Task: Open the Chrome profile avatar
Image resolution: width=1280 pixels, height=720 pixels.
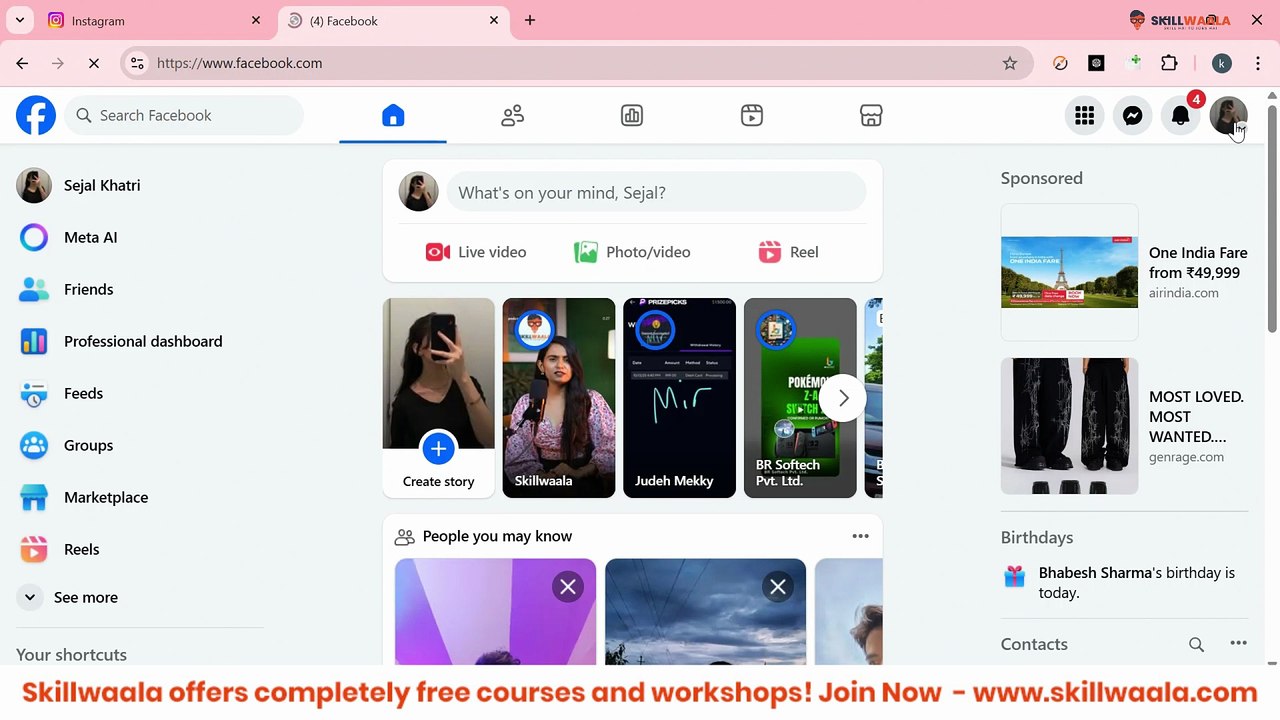Action: (x=1221, y=63)
